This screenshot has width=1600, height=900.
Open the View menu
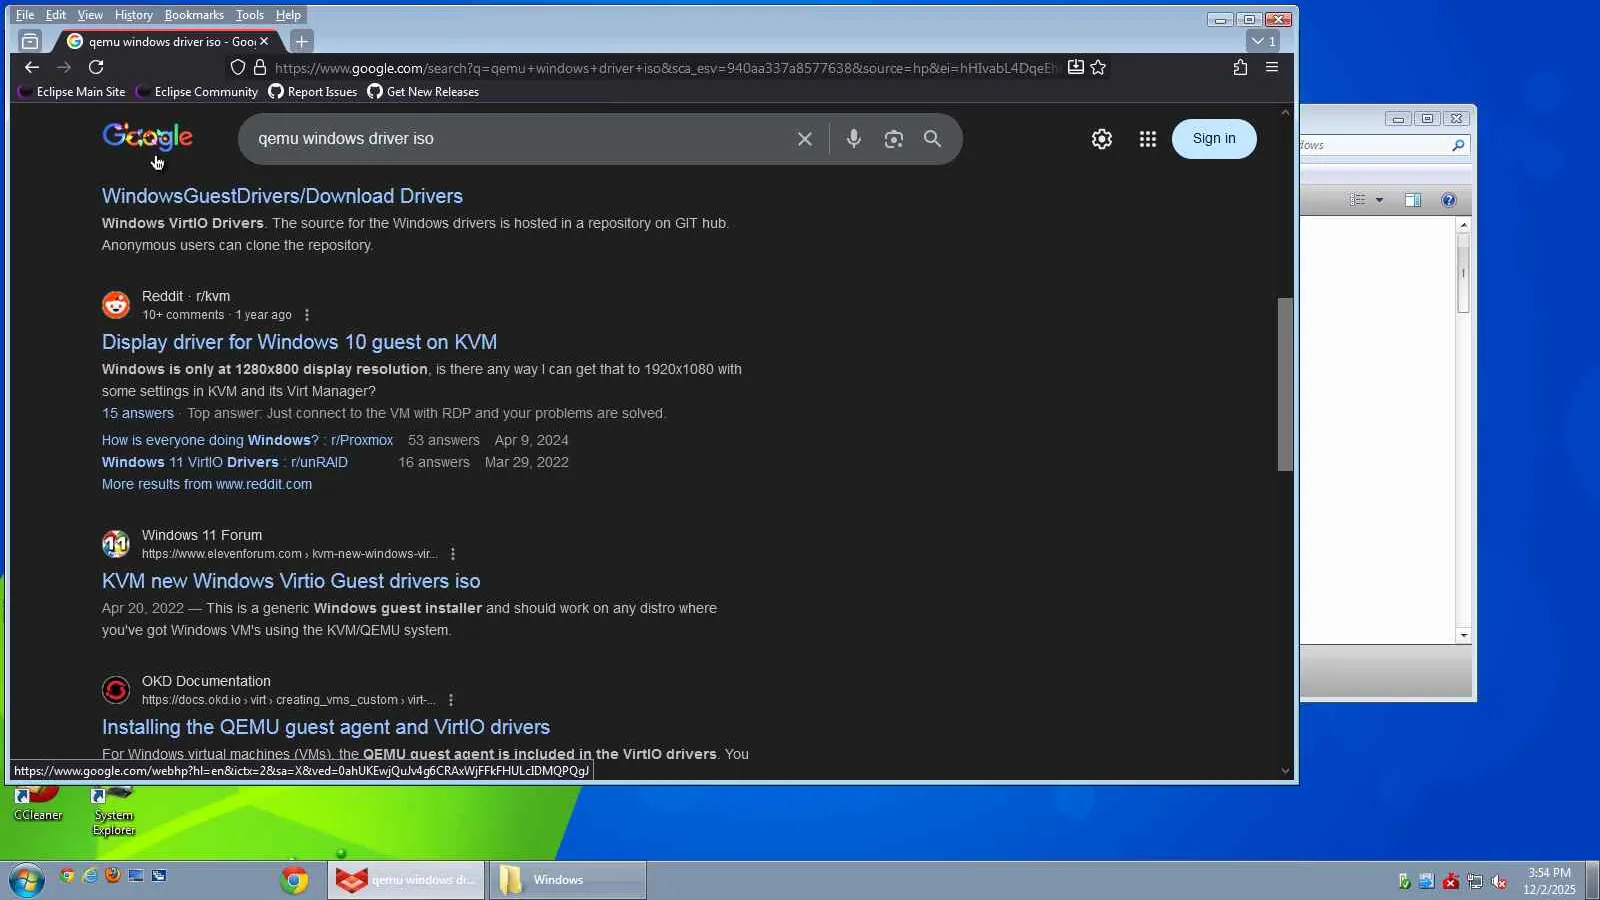click(90, 15)
